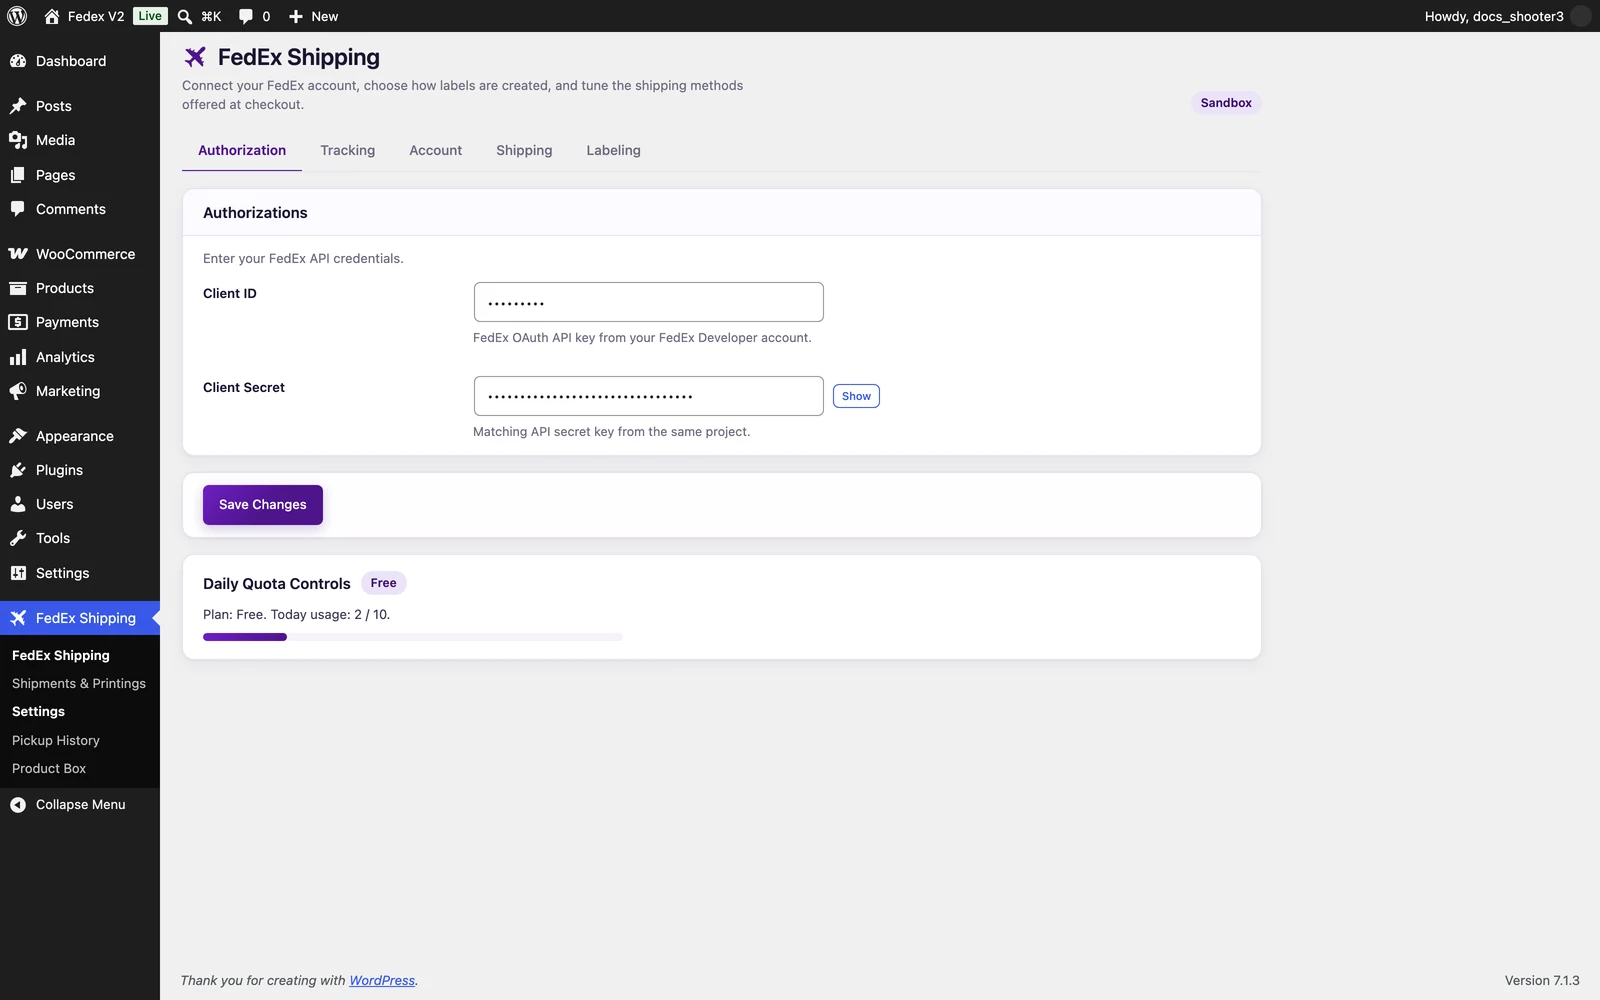Switch to the Tracking tab

tap(348, 150)
